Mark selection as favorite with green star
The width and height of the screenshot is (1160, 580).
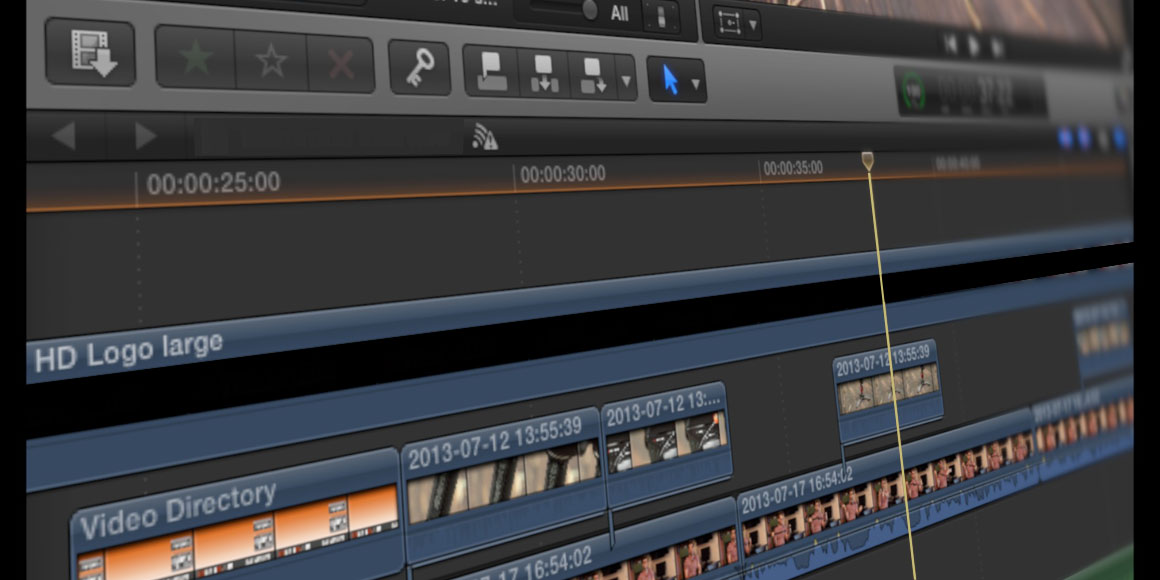click(196, 63)
